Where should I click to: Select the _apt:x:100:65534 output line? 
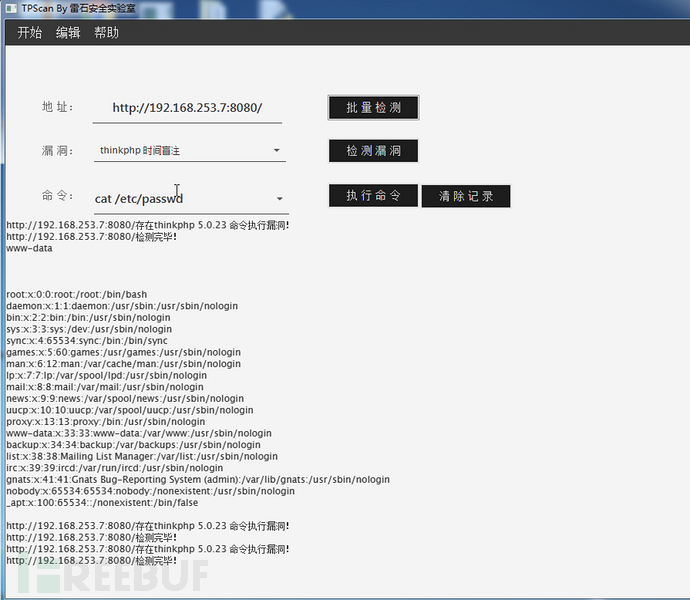coord(102,503)
